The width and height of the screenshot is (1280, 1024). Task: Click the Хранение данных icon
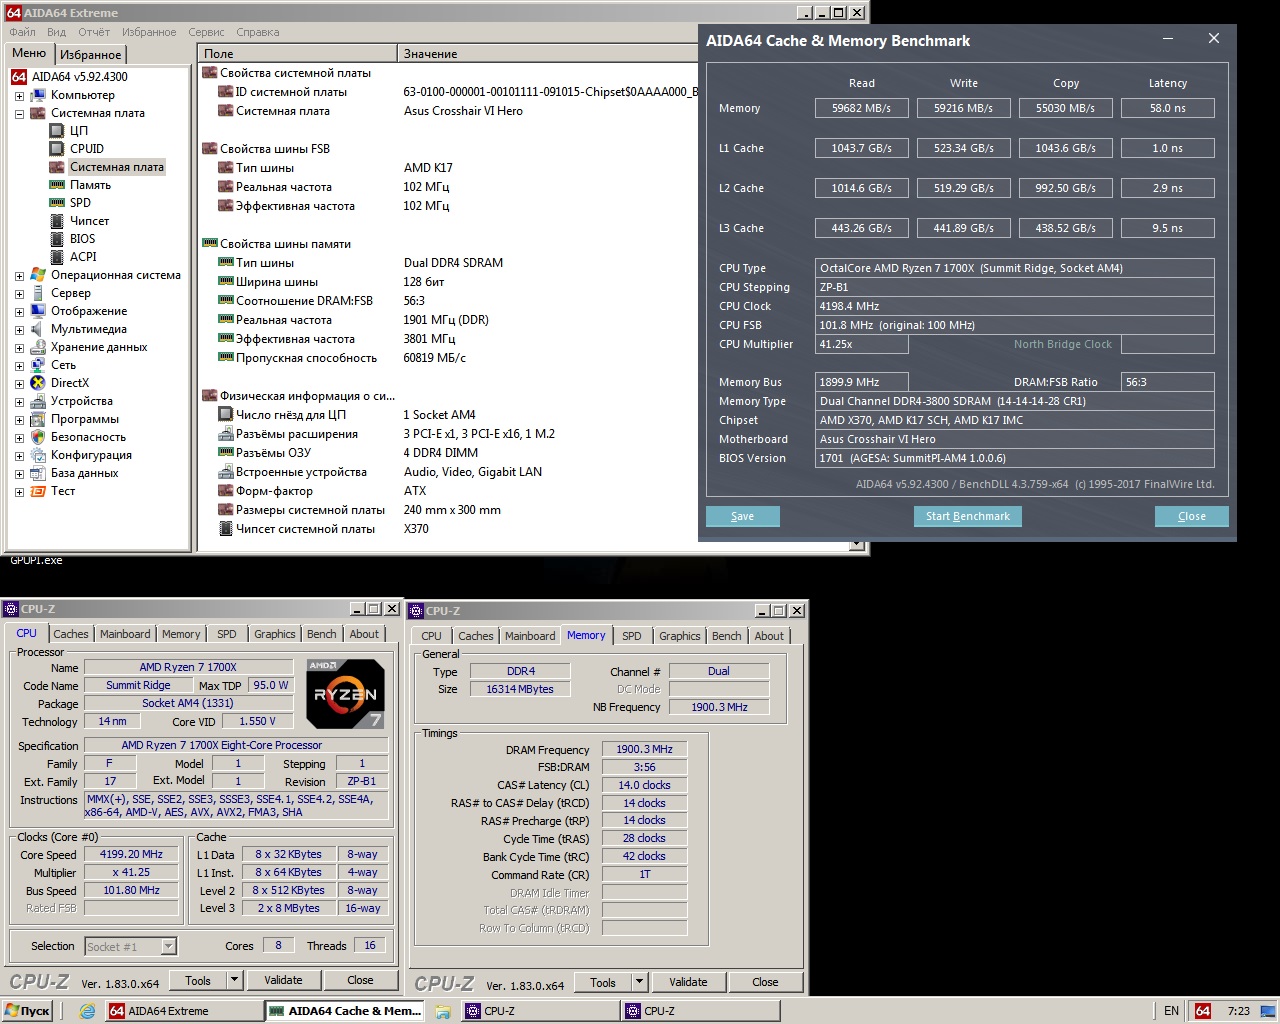(38, 347)
